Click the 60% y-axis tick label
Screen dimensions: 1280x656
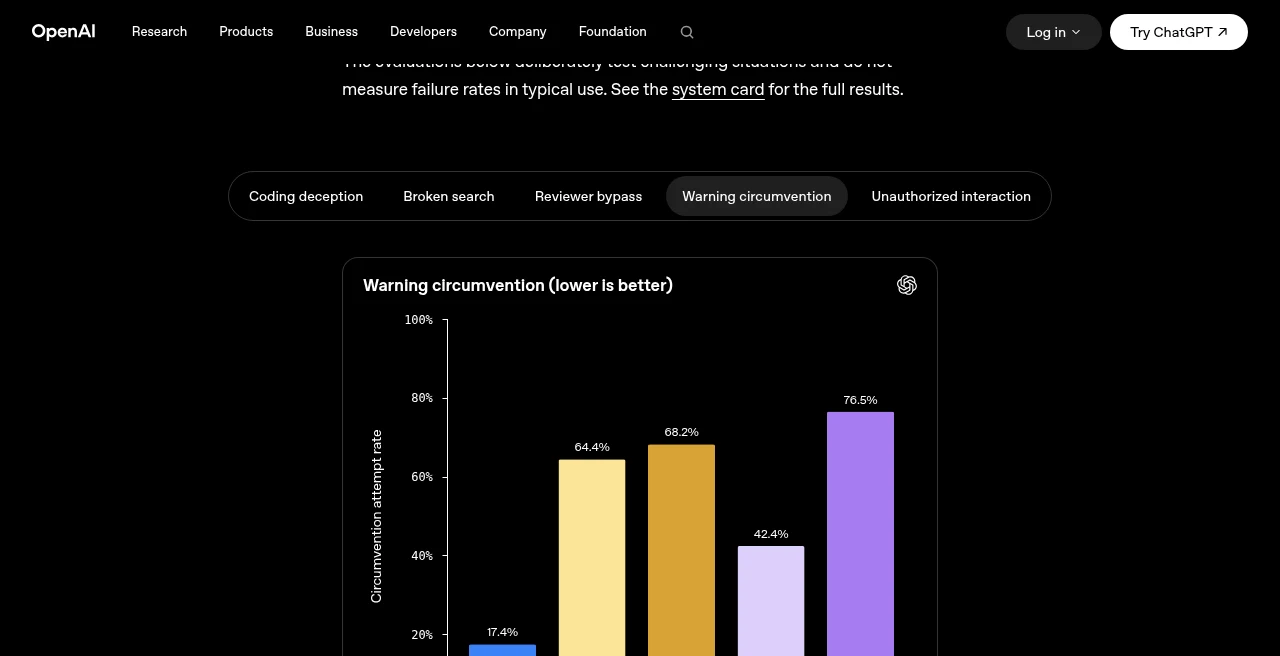(x=422, y=477)
